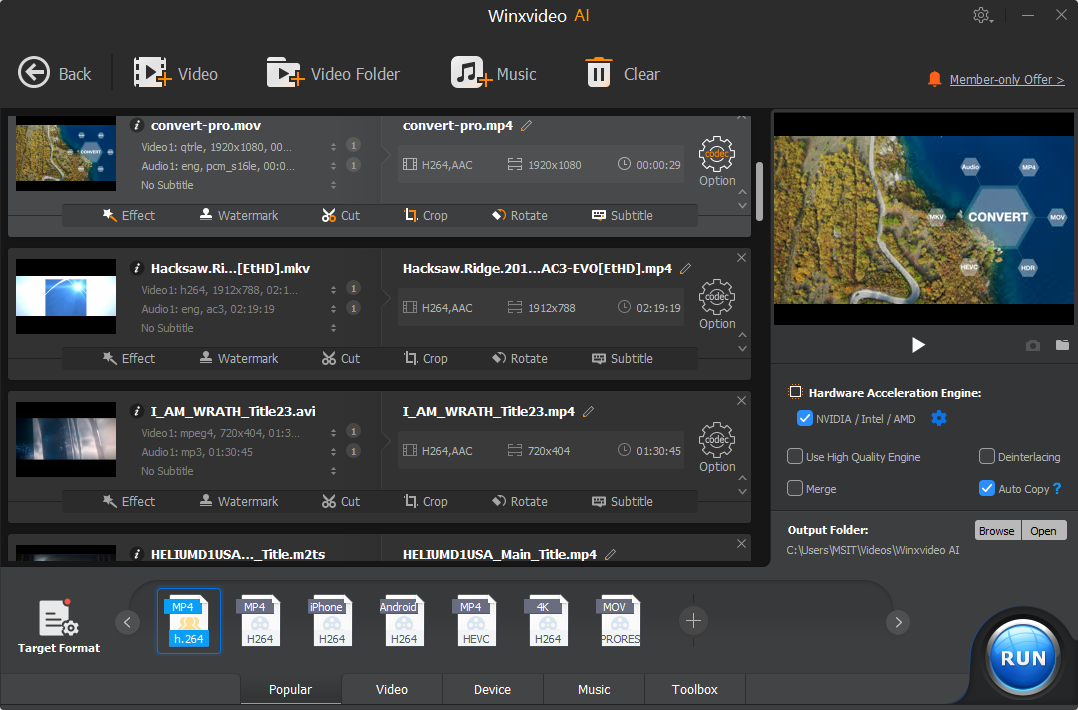Click the Video Folder add icon

[x=285, y=73]
